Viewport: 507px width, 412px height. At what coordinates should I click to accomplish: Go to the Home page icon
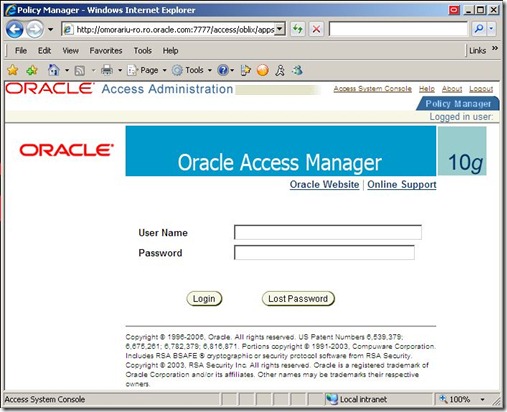pyautogui.click(x=54, y=70)
